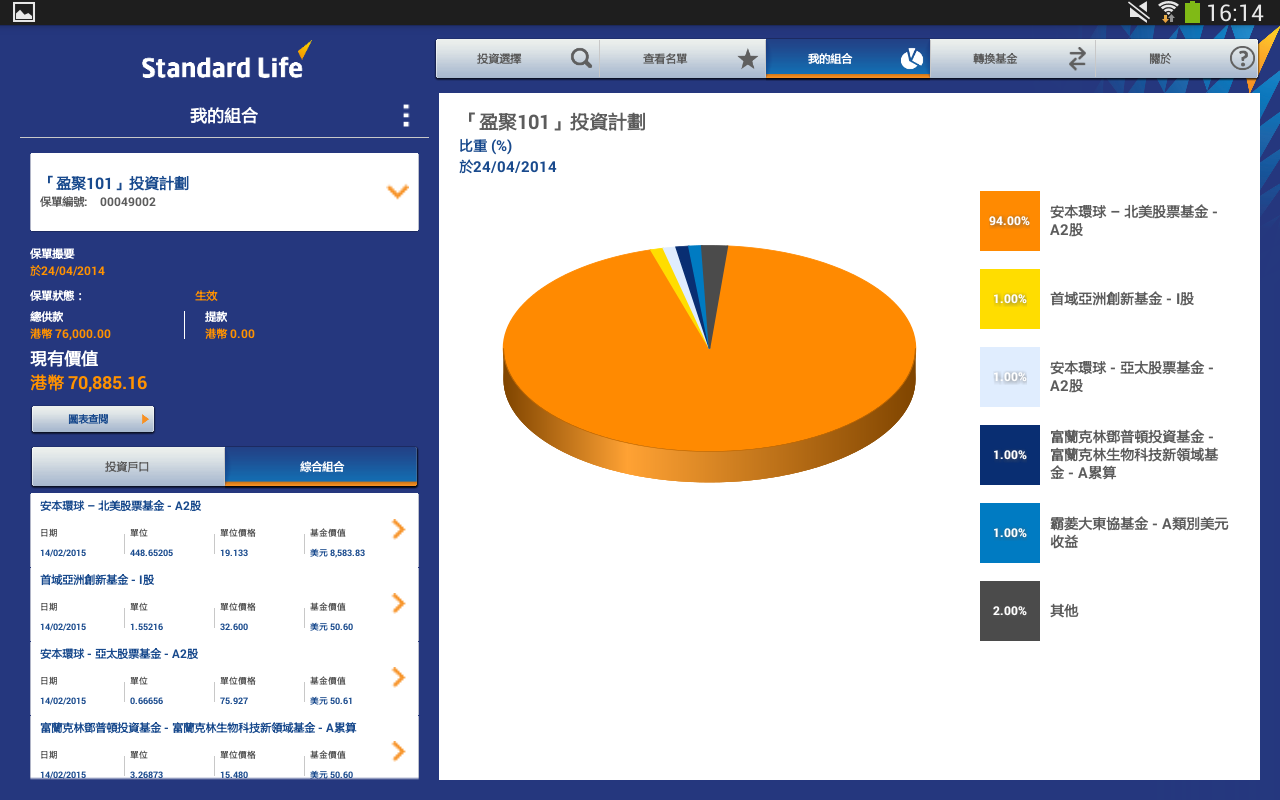This screenshot has width=1280, height=800.
Task: Select the 我的組合 tab
Action: (848, 59)
